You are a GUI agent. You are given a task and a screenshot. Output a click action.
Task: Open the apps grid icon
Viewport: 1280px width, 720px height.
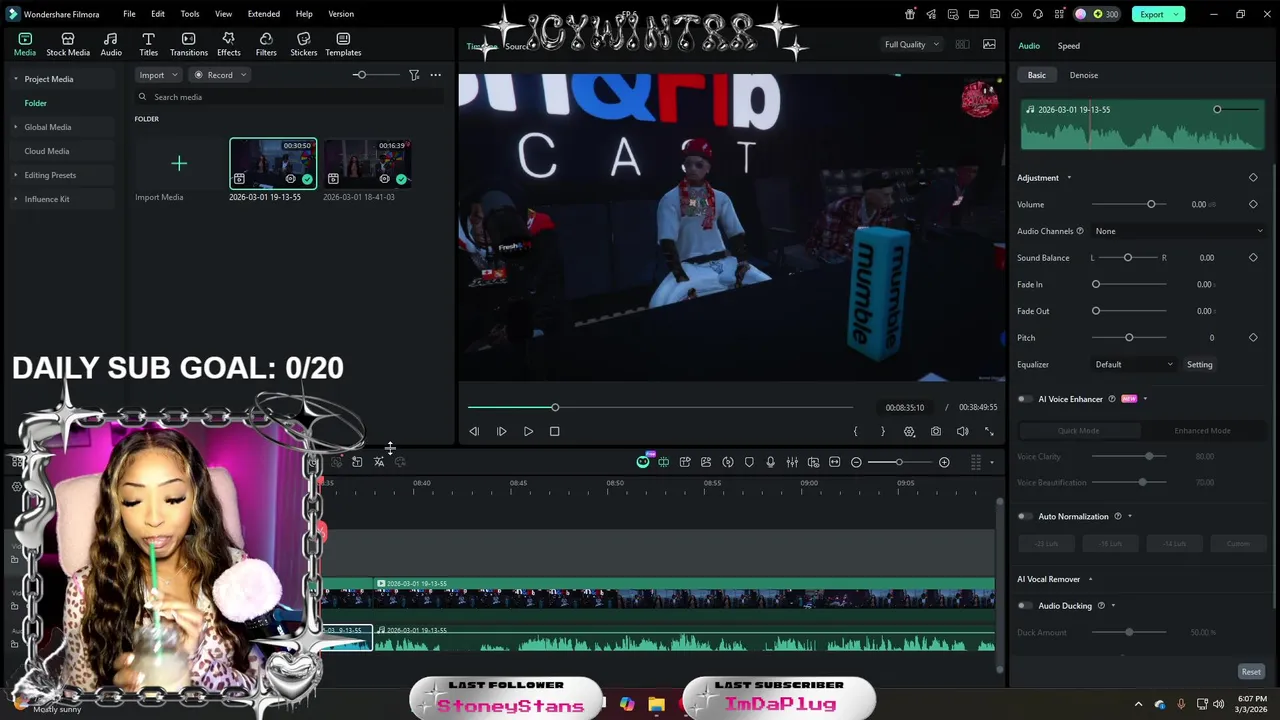pos(1060,14)
